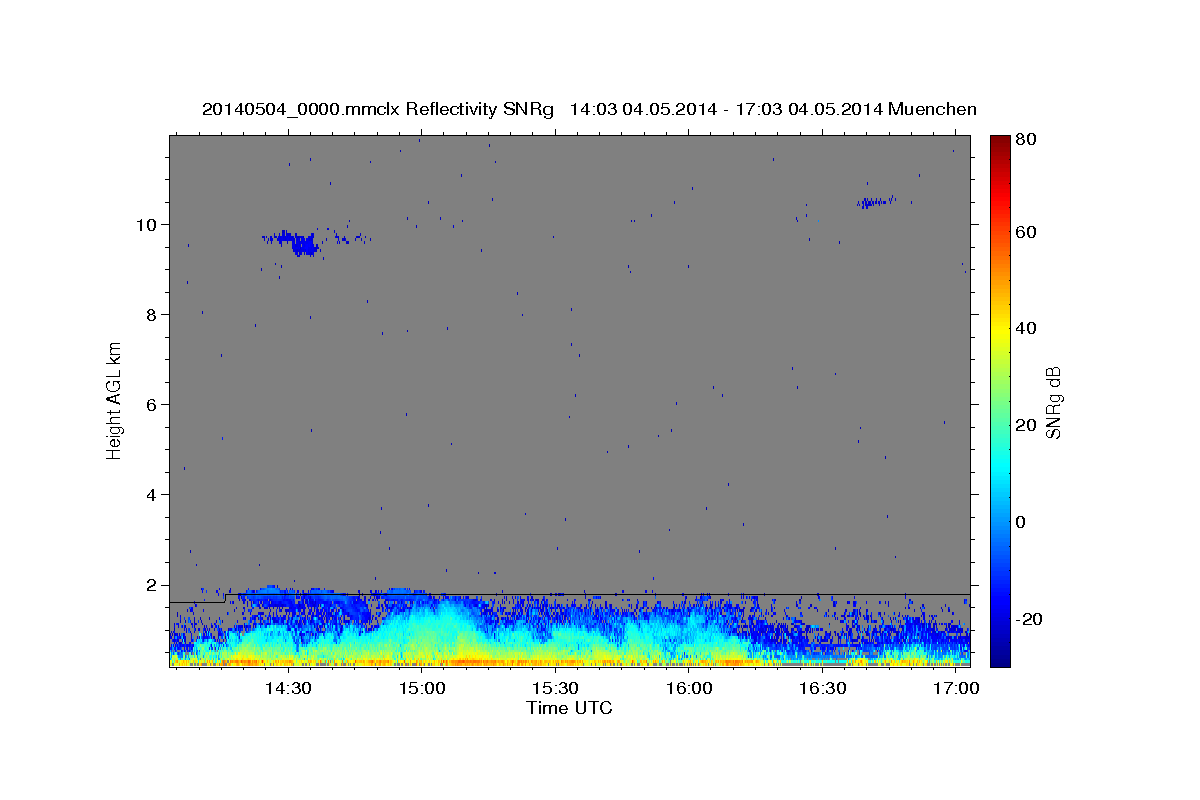
Task: Click the 'Time UTC' axis label
Action: pyautogui.click(x=569, y=708)
